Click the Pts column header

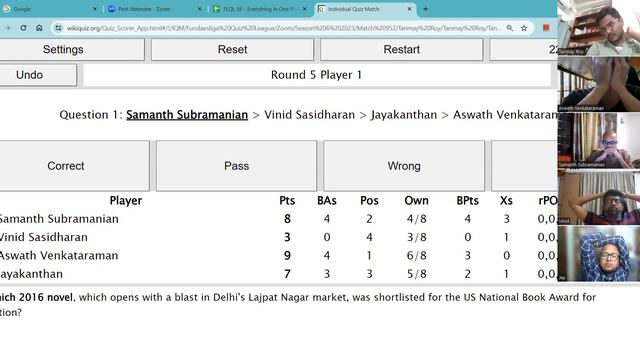[x=287, y=200]
